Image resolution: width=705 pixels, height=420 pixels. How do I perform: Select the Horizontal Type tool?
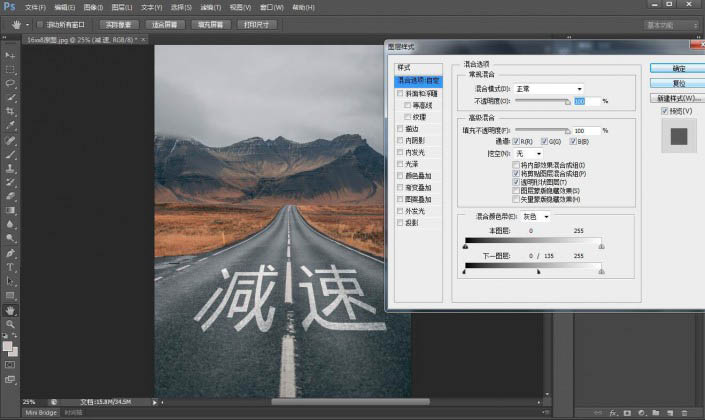pyautogui.click(x=10, y=268)
